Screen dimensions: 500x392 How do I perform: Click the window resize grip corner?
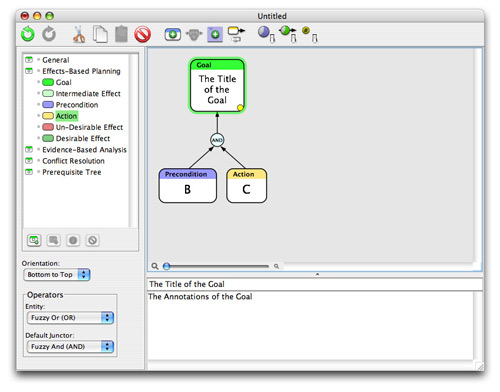480,366
